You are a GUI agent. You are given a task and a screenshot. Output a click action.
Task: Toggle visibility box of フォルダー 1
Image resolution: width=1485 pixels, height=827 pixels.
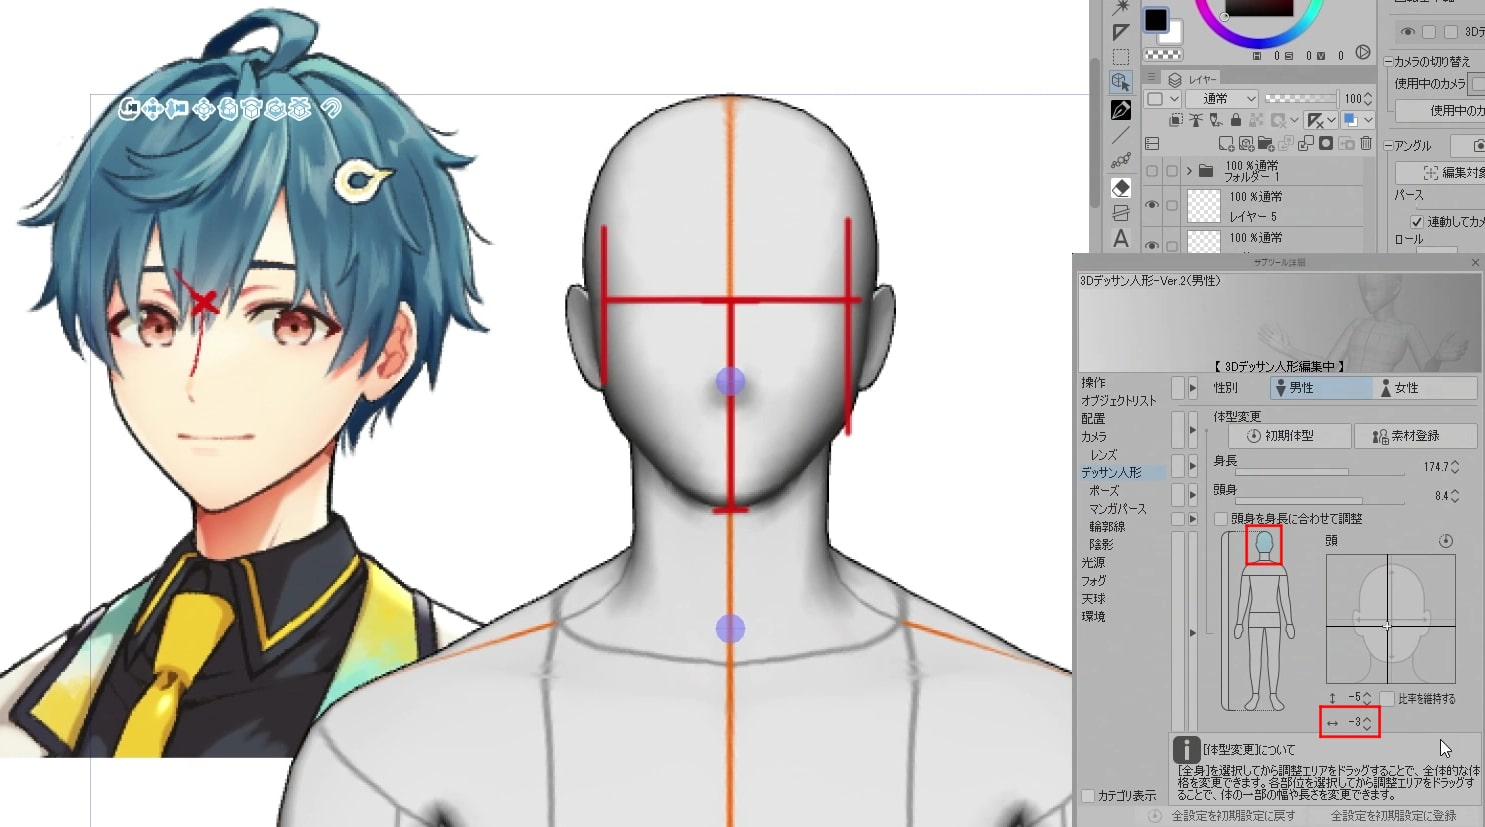point(1152,171)
